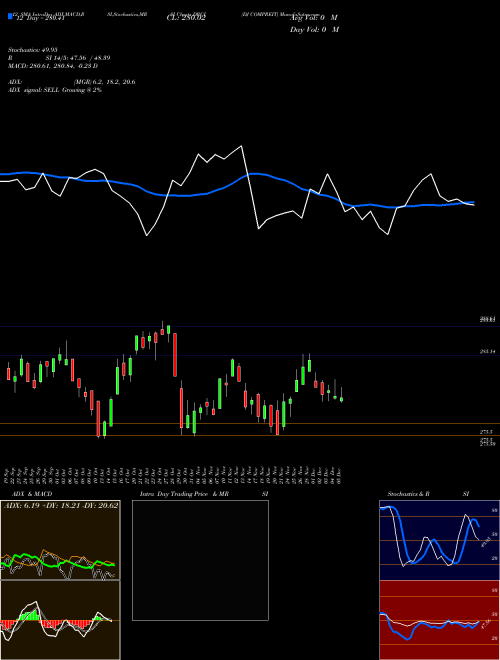Click the 'Stochastics: 49.93' reading
The width and height of the screenshot is (500, 660).
tap(32, 50)
